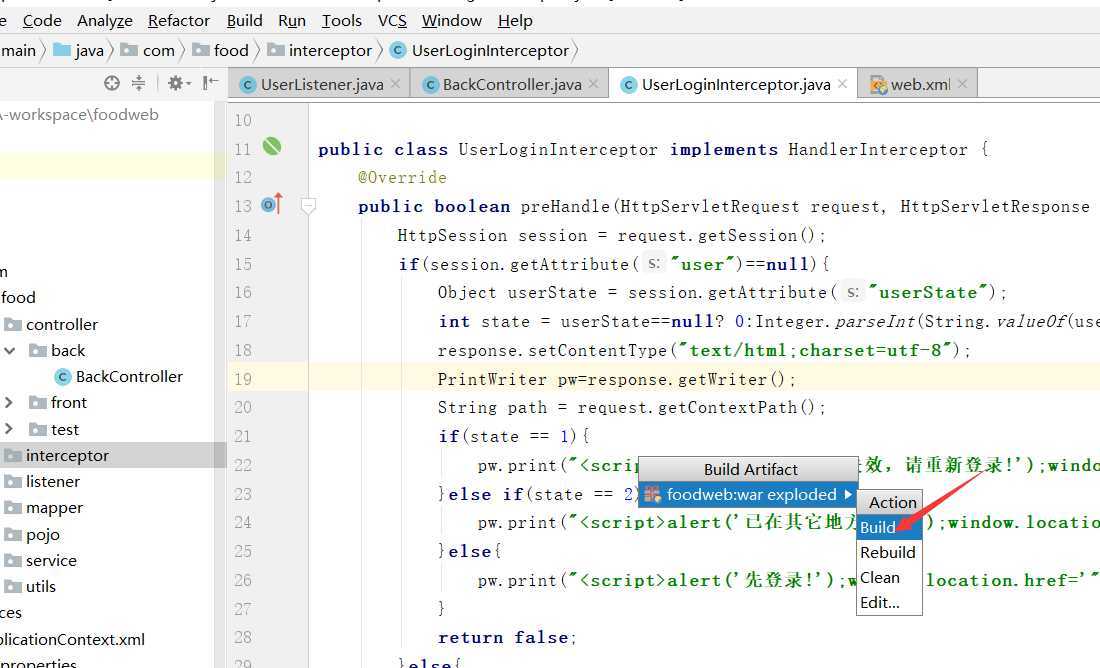Click the UserListener.java class file icon
The image size is (1100, 668).
pos(247,85)
